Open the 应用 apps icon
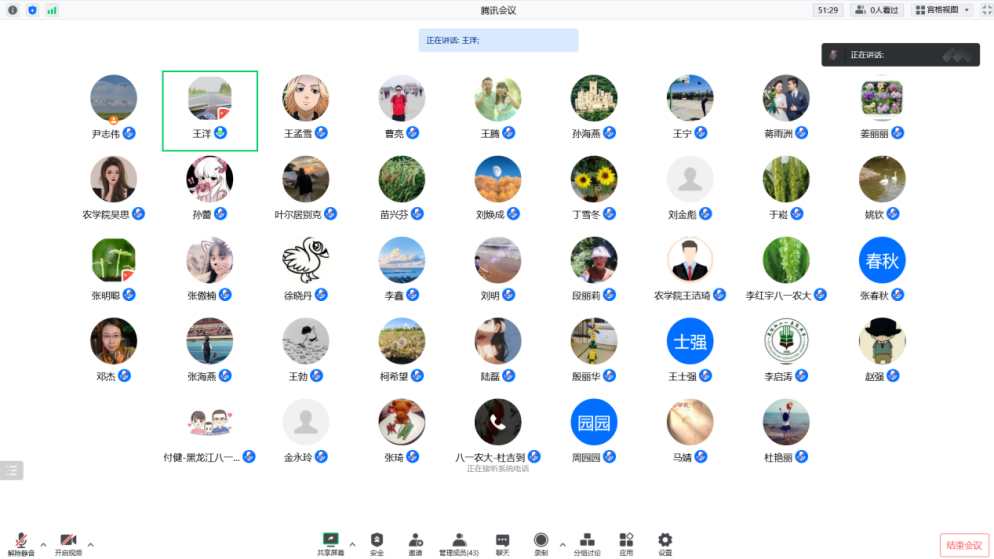Screen dimensions: 994x559 point(626,541)
